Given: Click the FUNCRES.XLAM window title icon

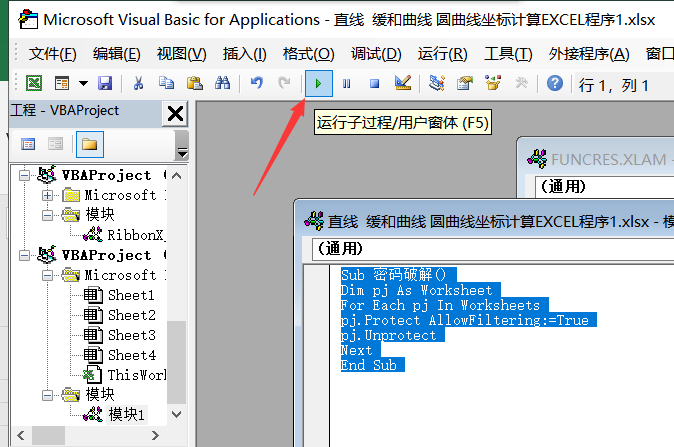Looking at the screenshot, I should click(x=537, y=159).
